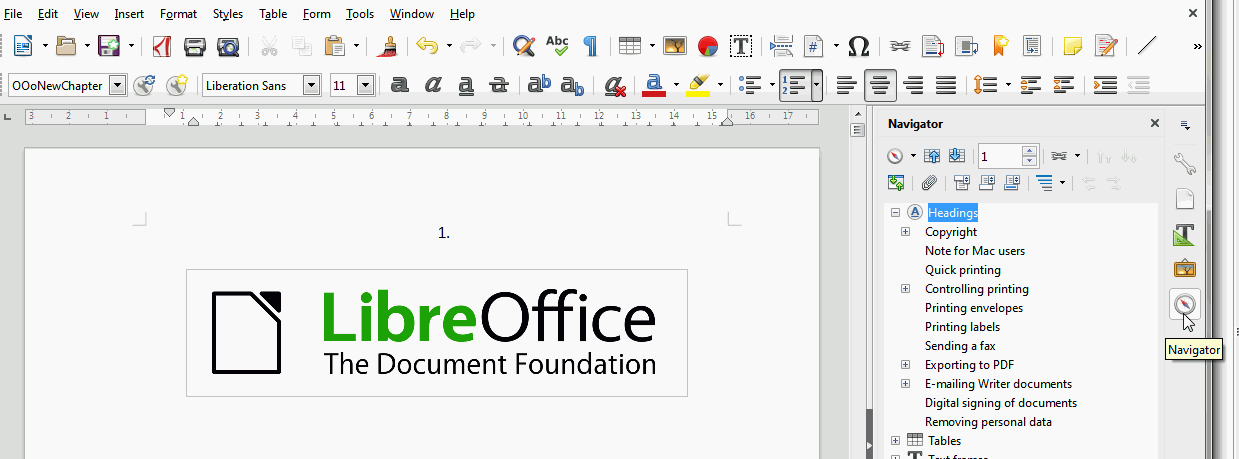Click the Save document icon
The width and height of the screenshot is (1239, 459).
coord(110,46)
